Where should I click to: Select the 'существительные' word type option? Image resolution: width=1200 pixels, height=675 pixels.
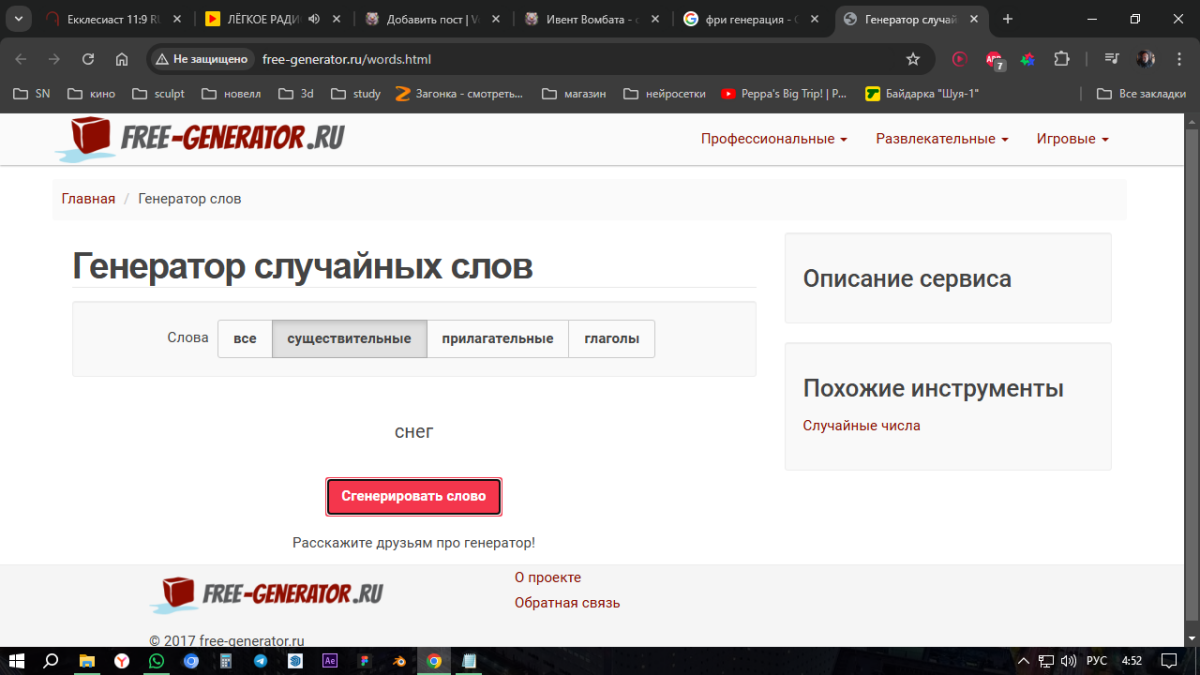pyautogui.click(x=349, y=339)
